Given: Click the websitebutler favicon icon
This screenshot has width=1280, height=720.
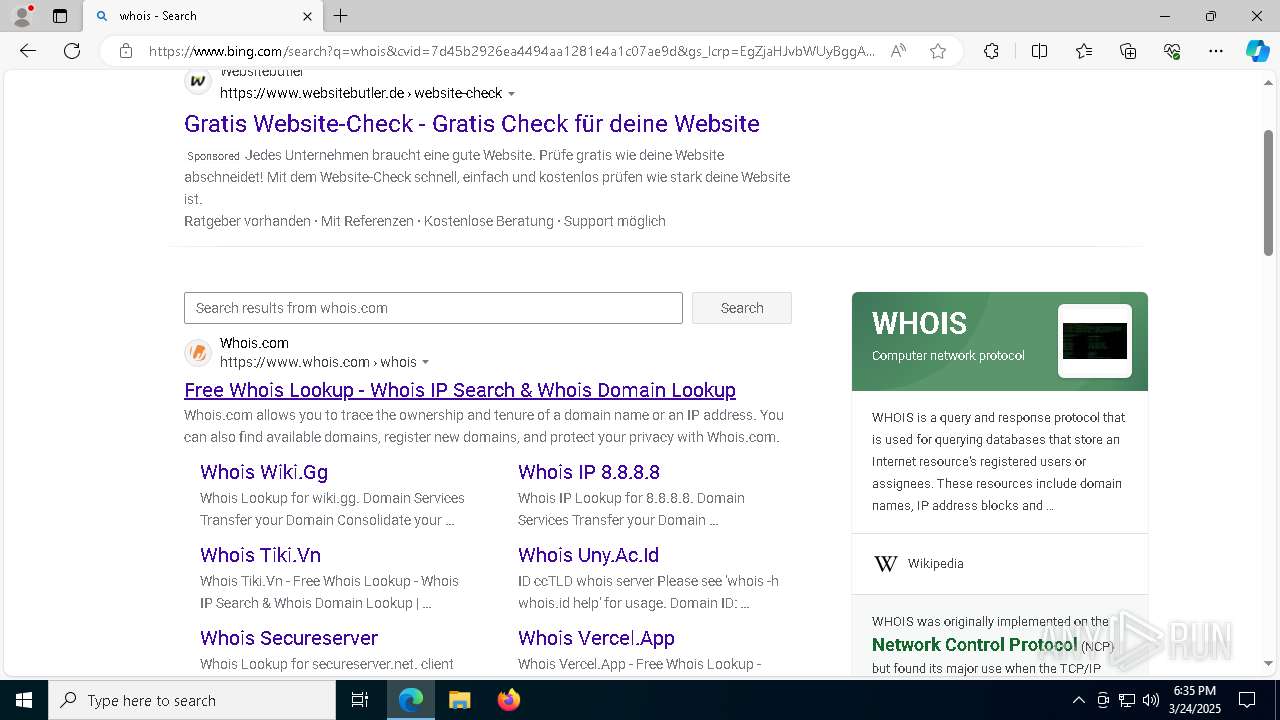Looking at the screenshot, I should [x=198, y=82].
